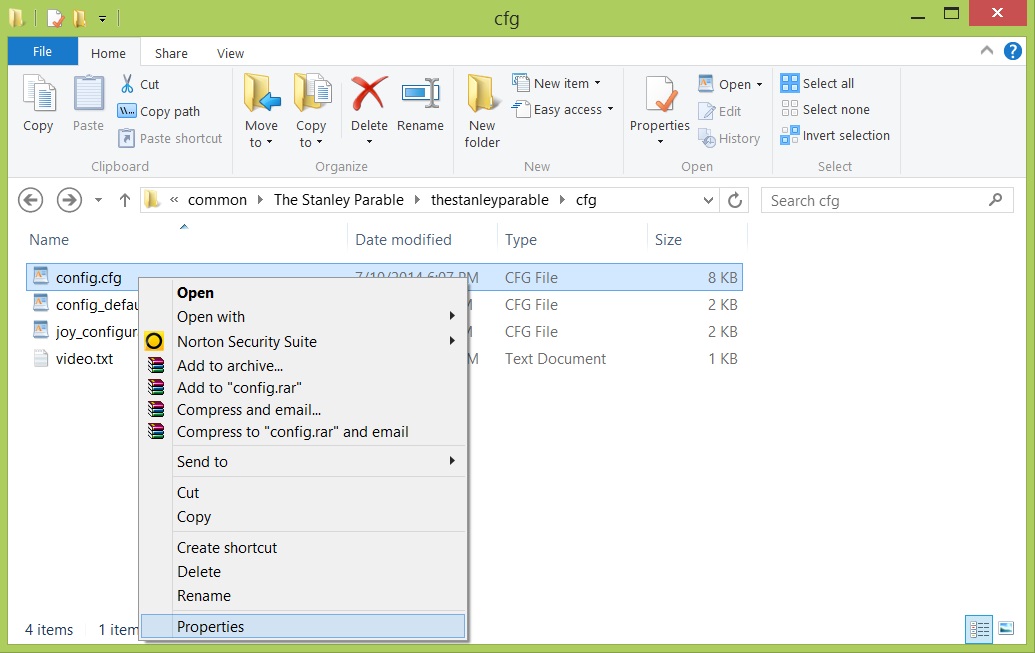Click thestanleyparable breadcrumb segment
Image resolution: width=1035 pixels, height=653 pixels.
(x=489, y=200)
